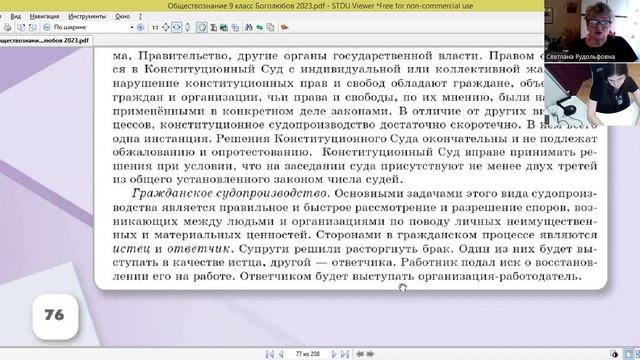The height and width of the screenshot is (360, 640).
Task: Go to the last page
Action: point(345,354)
